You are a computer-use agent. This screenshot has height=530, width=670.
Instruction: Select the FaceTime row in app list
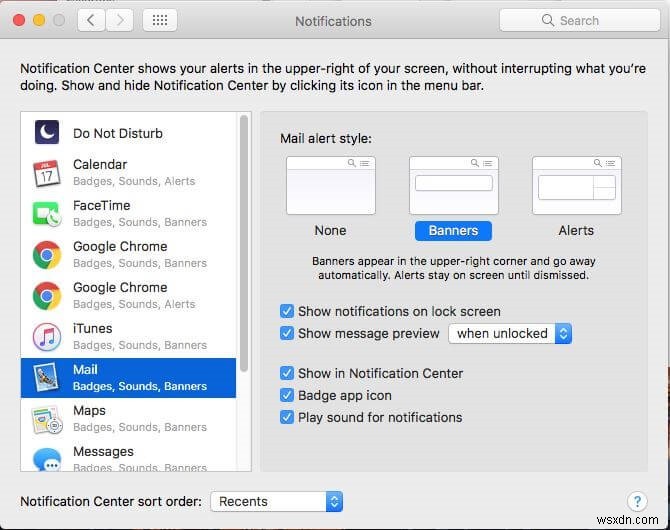pyautogui.click(x=128, y=214)
